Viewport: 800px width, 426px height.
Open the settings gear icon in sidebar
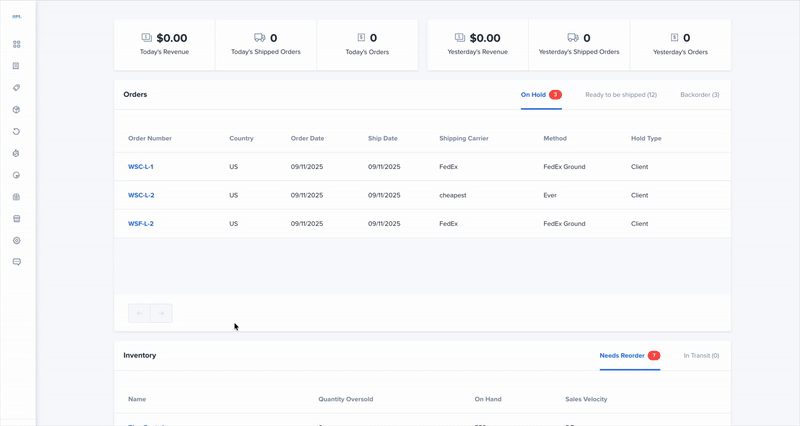coord(16,240)
